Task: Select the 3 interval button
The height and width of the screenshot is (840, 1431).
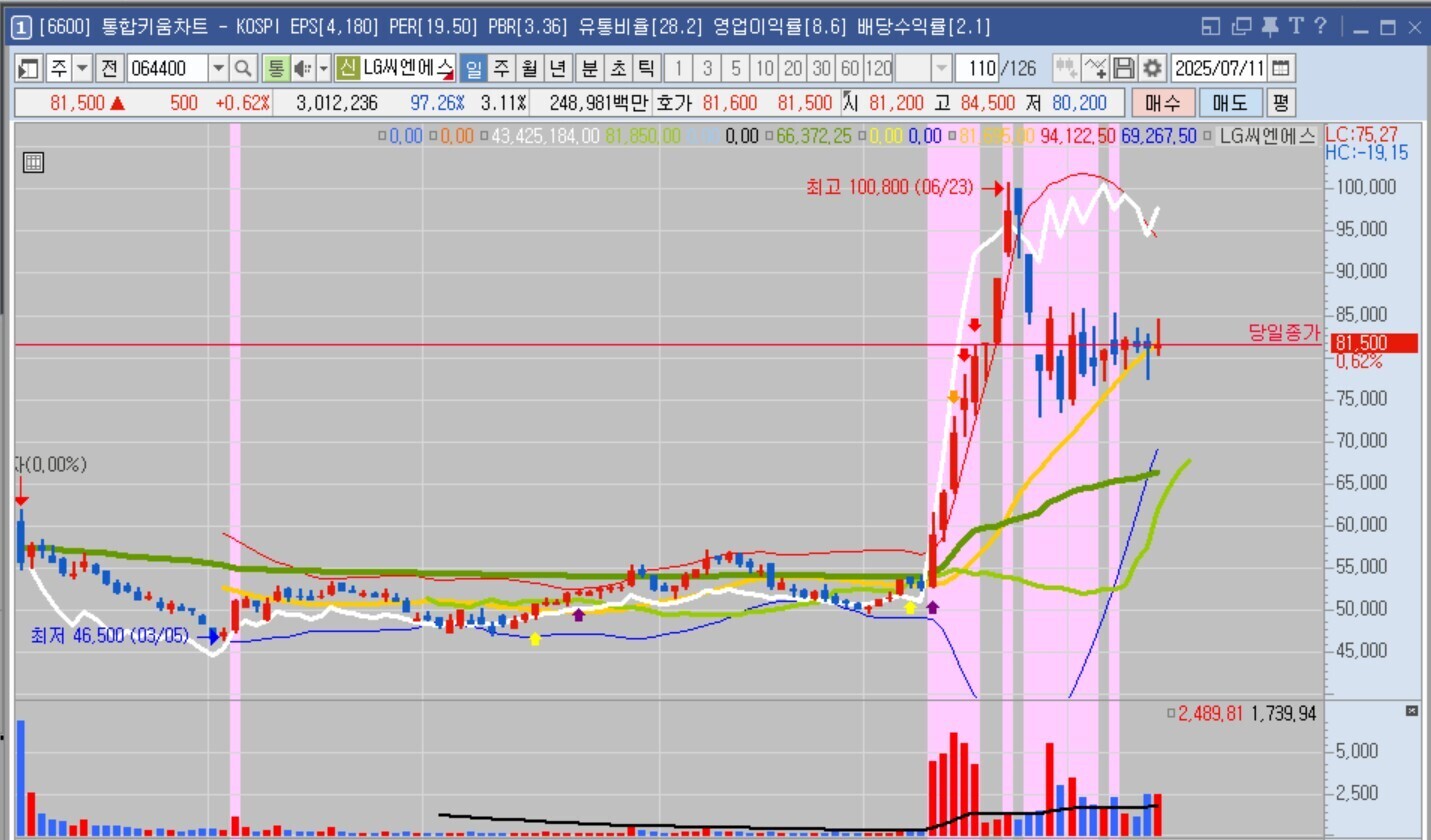Action: click(x=707, y=68)
